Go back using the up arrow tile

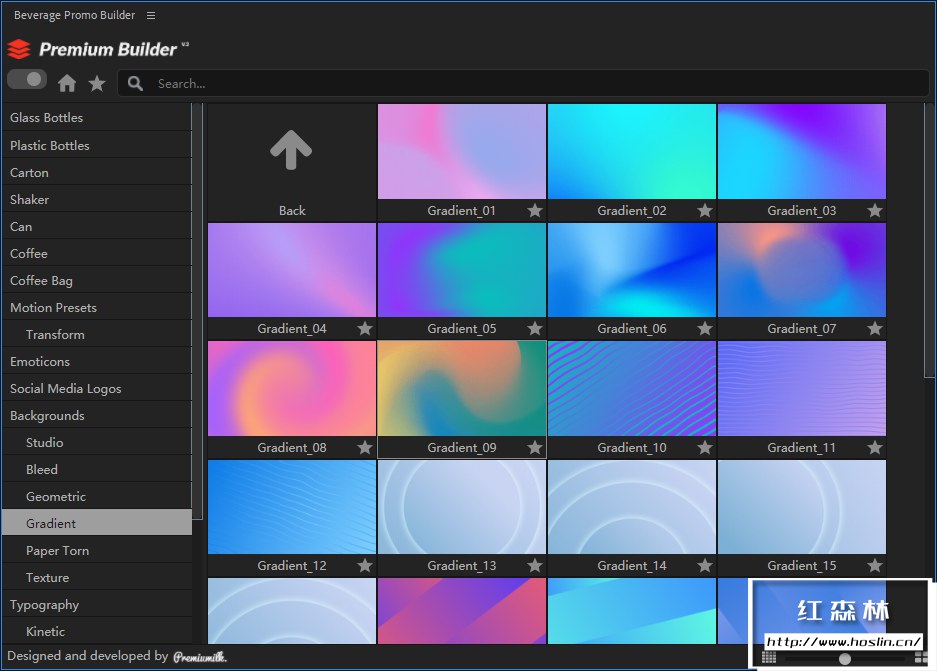[x=291, y=150]
